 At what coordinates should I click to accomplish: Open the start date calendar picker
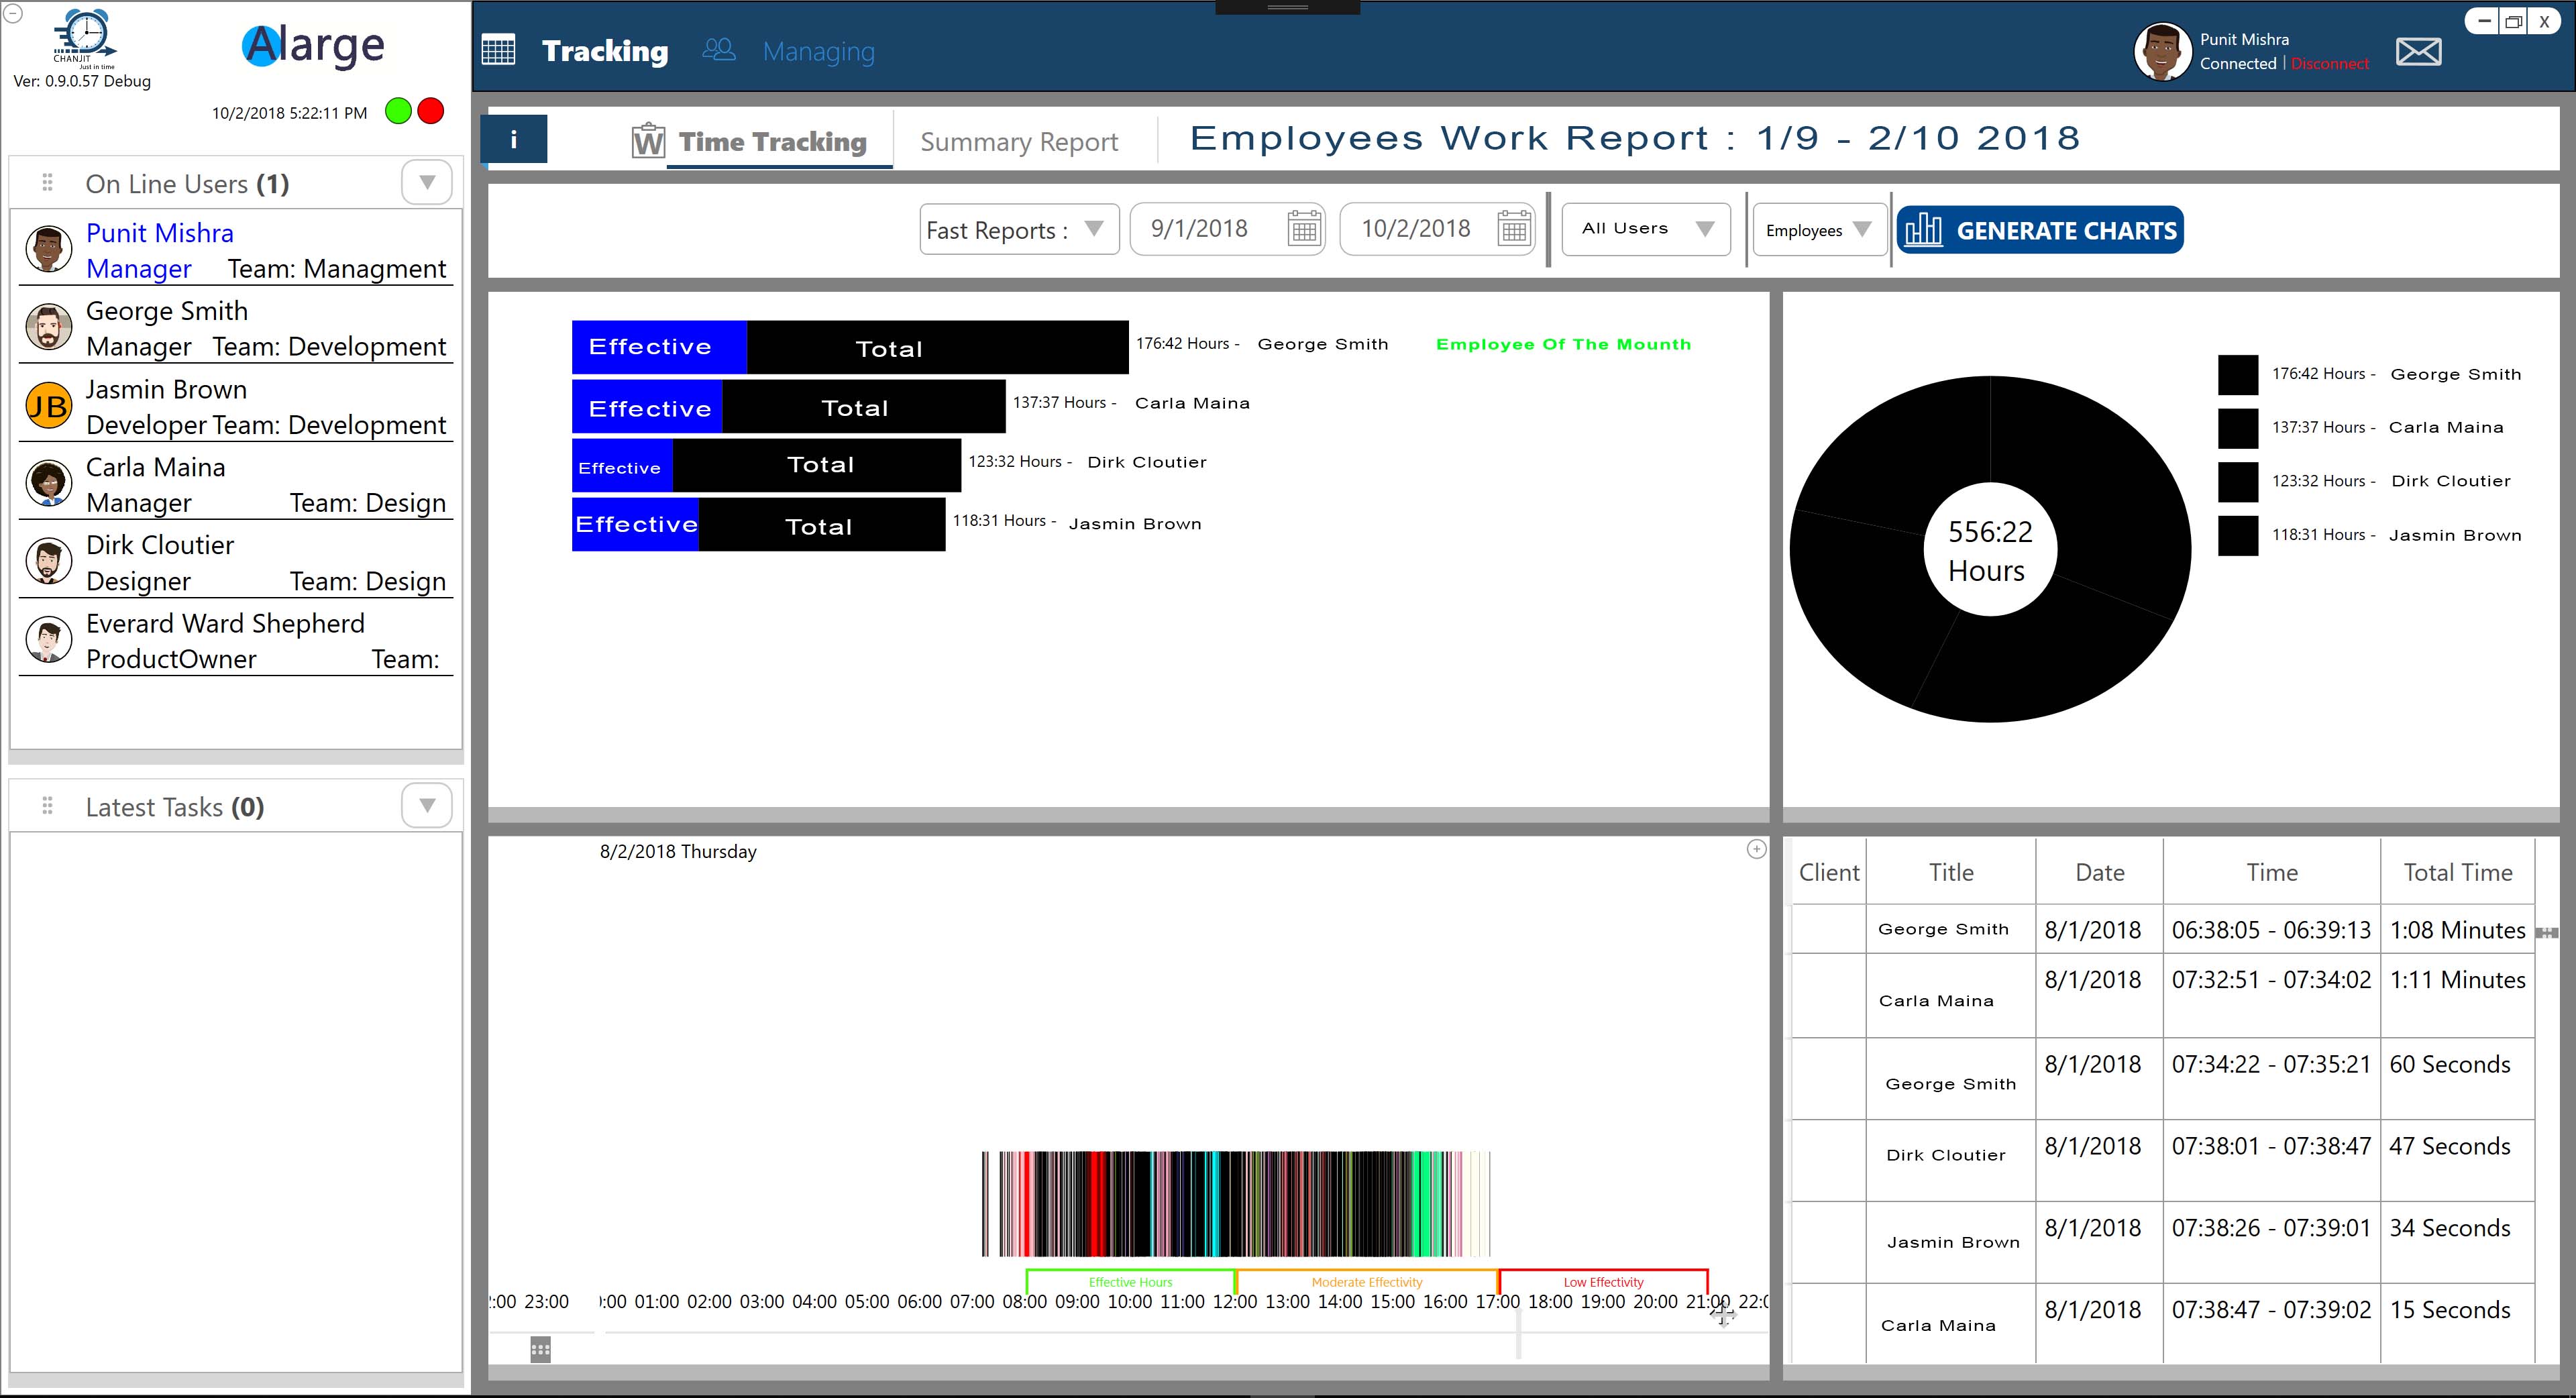(1304, 230)
